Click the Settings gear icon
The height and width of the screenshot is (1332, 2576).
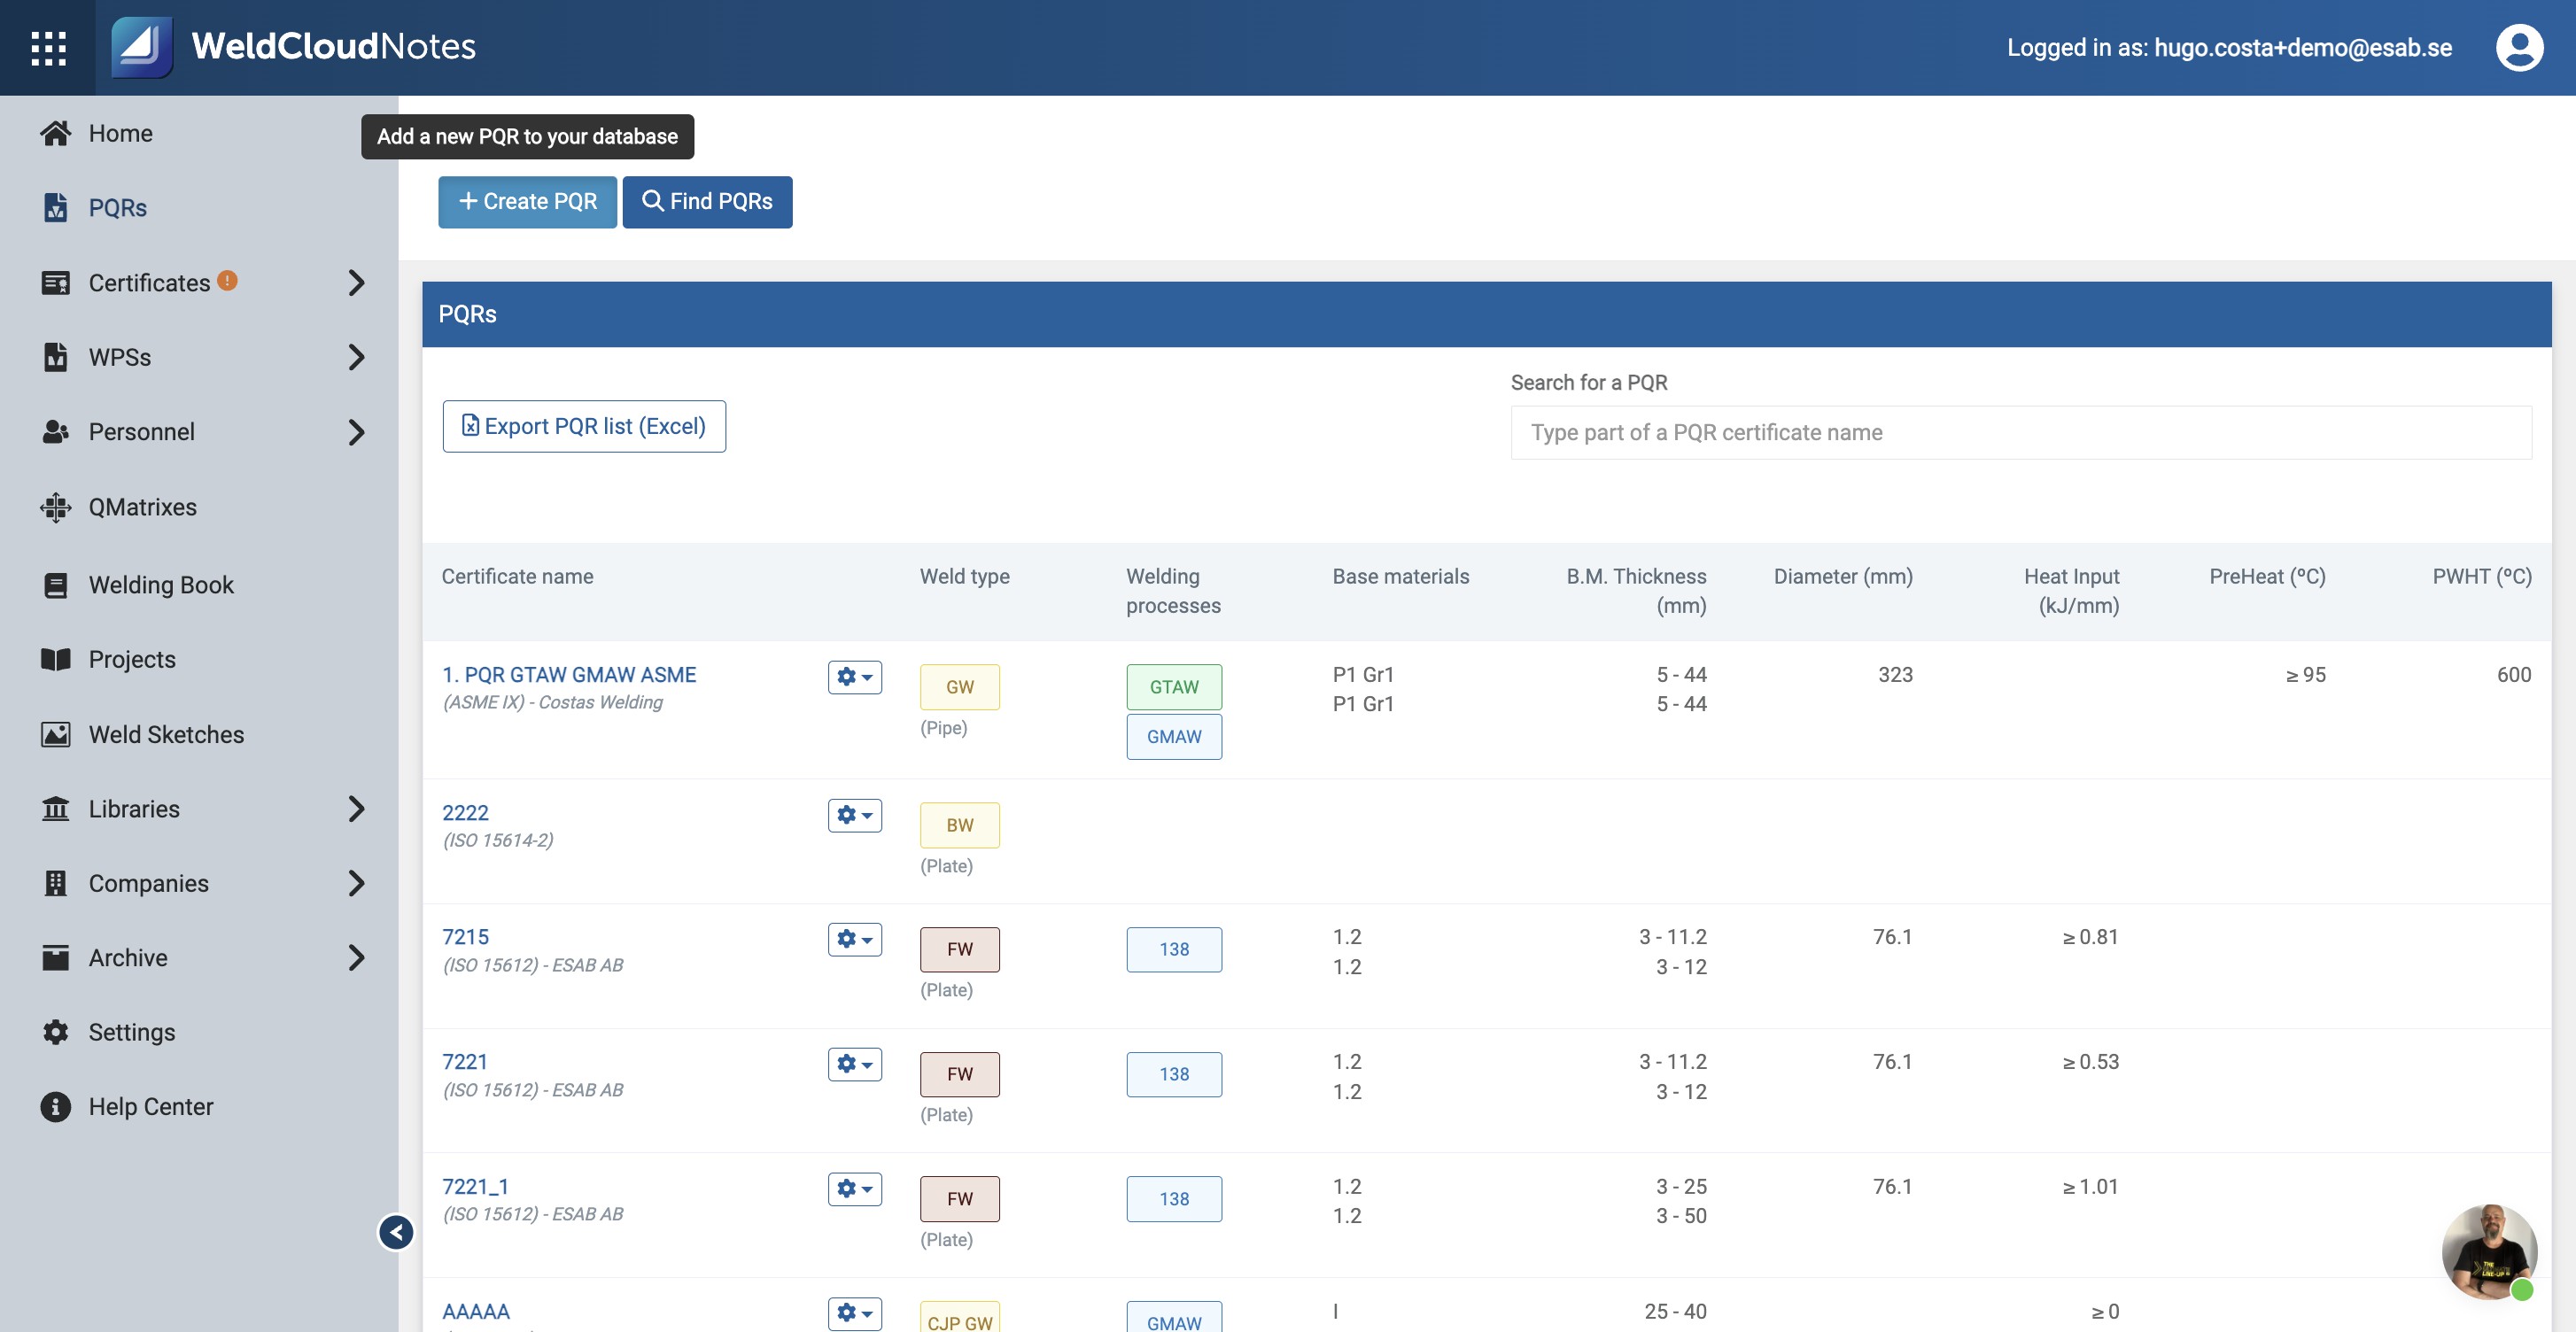[x=56, y=1032]
